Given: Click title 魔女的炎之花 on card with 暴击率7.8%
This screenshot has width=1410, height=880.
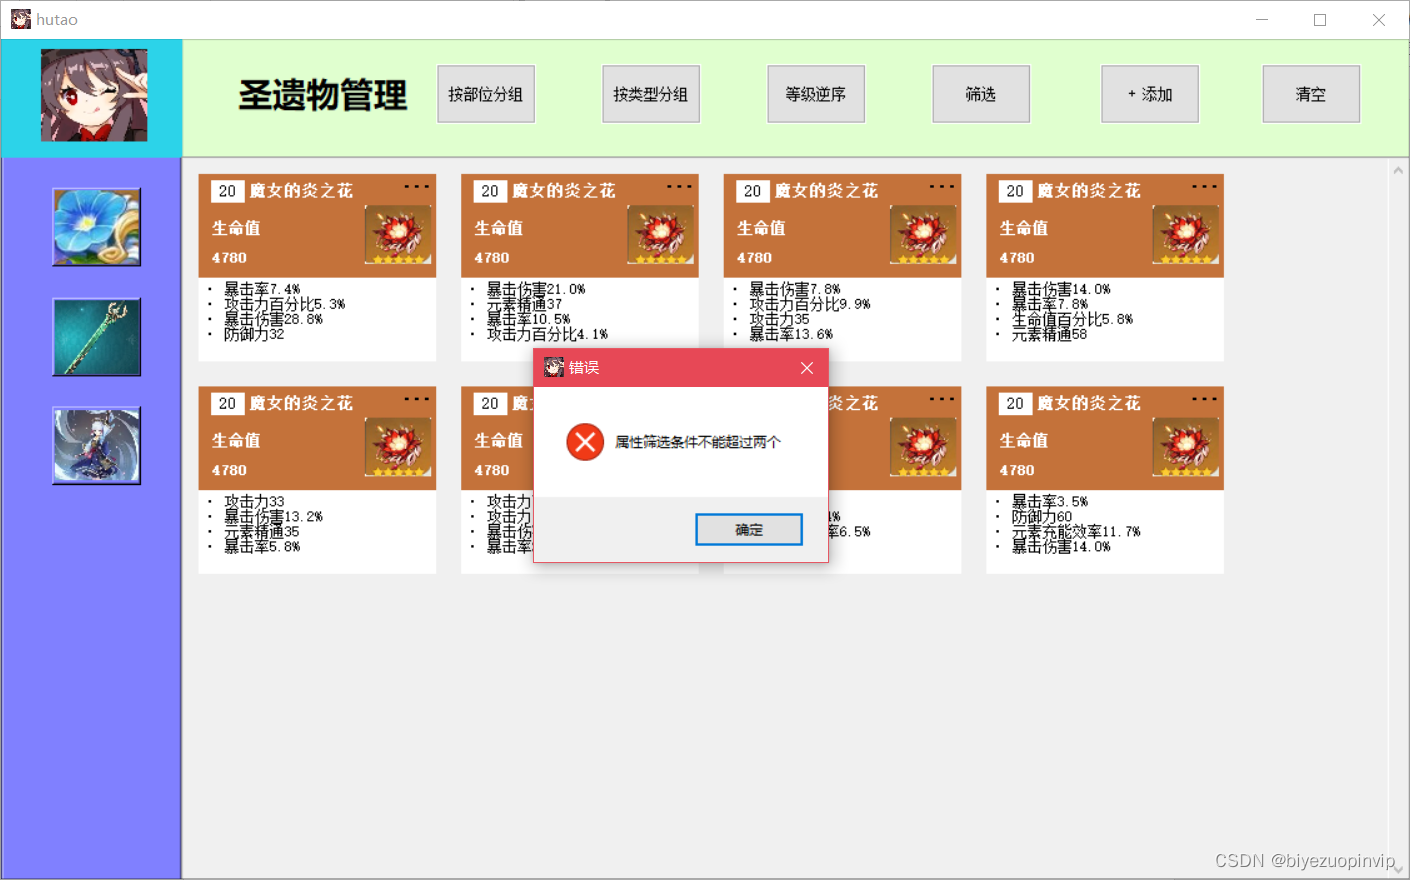Looking at the screenshot, I should click(x=1089, y=191).
